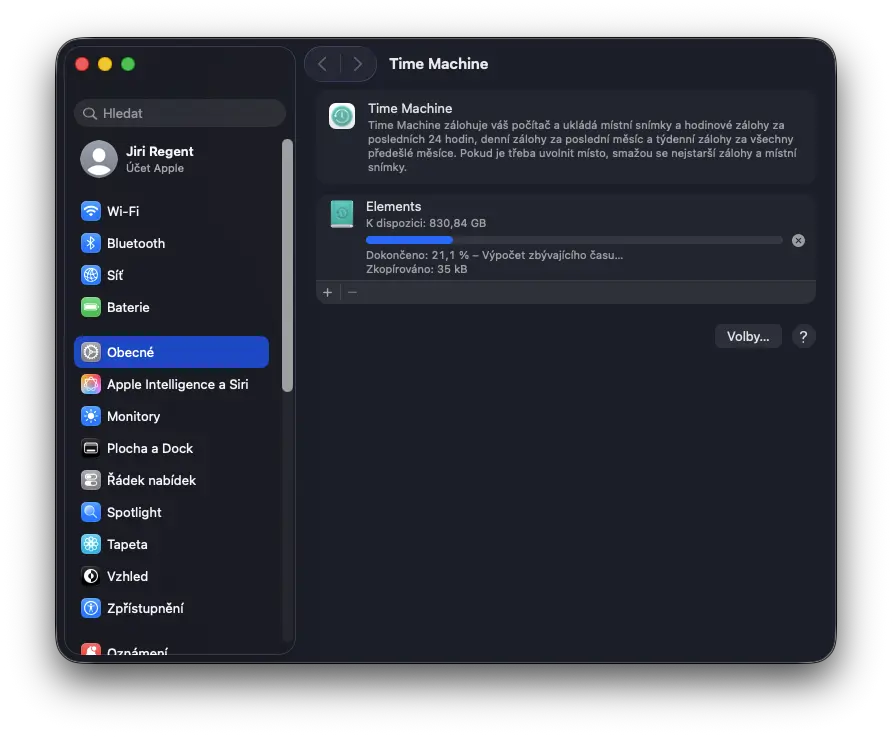
Task: Select Obecné in the sidebar
Action: (x=171, y=352)
